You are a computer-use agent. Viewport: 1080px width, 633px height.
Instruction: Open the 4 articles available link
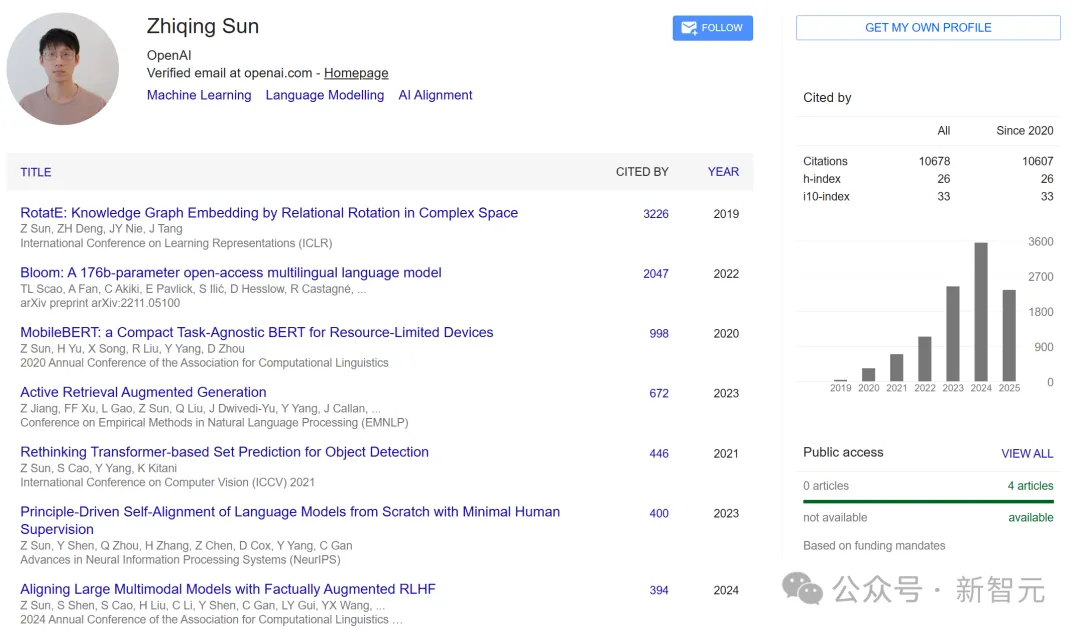click(x=1030, y=486)
